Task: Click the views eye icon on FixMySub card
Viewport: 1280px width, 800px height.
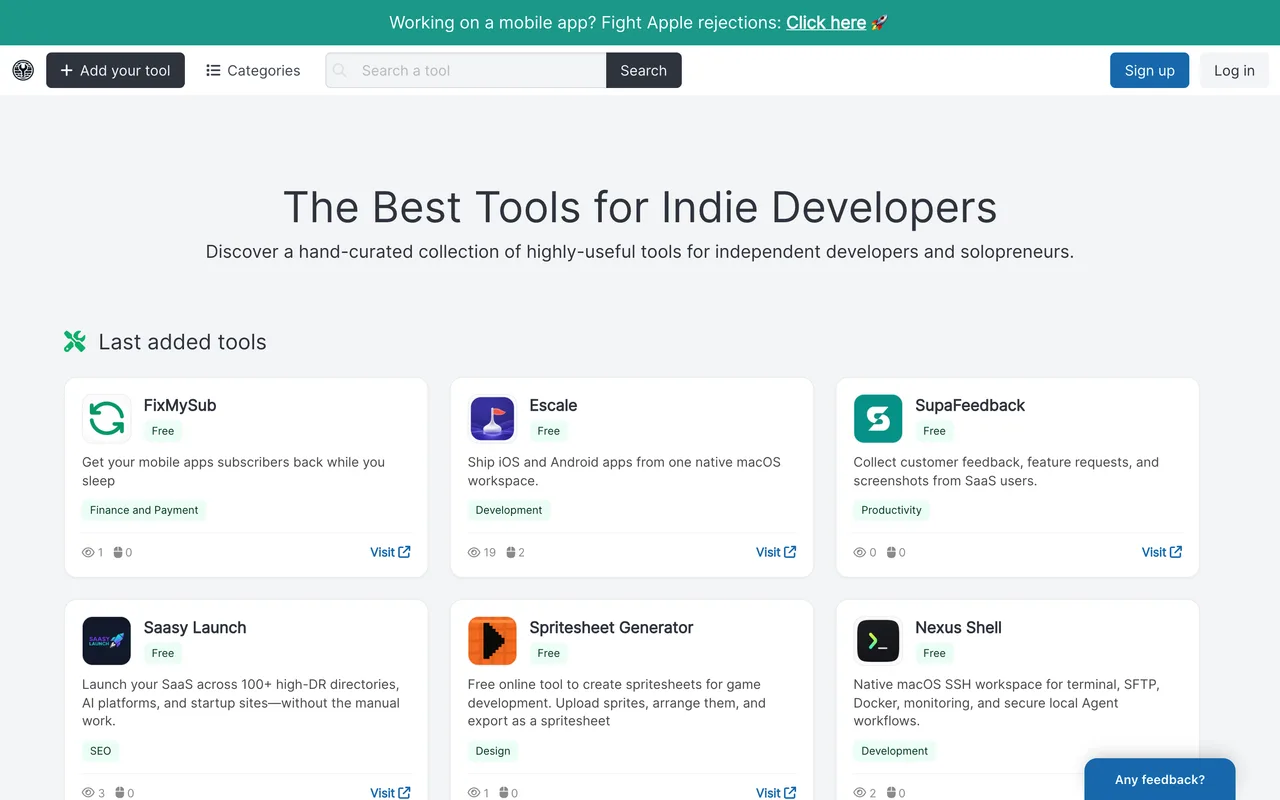Action: pos(88,552)
